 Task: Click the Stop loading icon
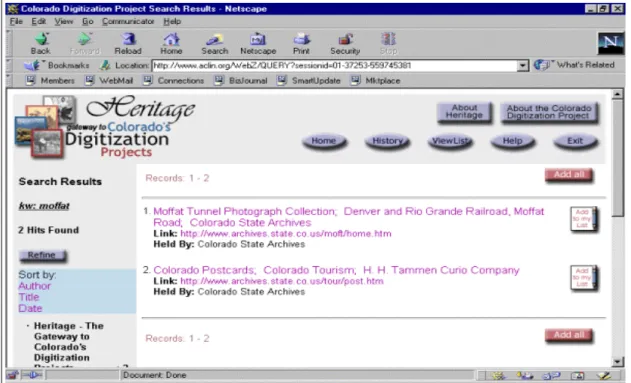point(388,43)
